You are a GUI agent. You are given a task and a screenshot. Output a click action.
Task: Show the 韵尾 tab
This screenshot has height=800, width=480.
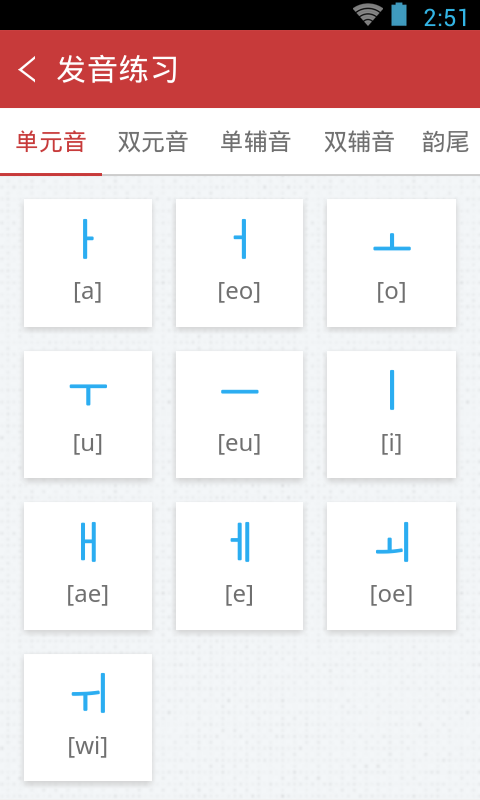pyautogui.click(x=445, y=141)
